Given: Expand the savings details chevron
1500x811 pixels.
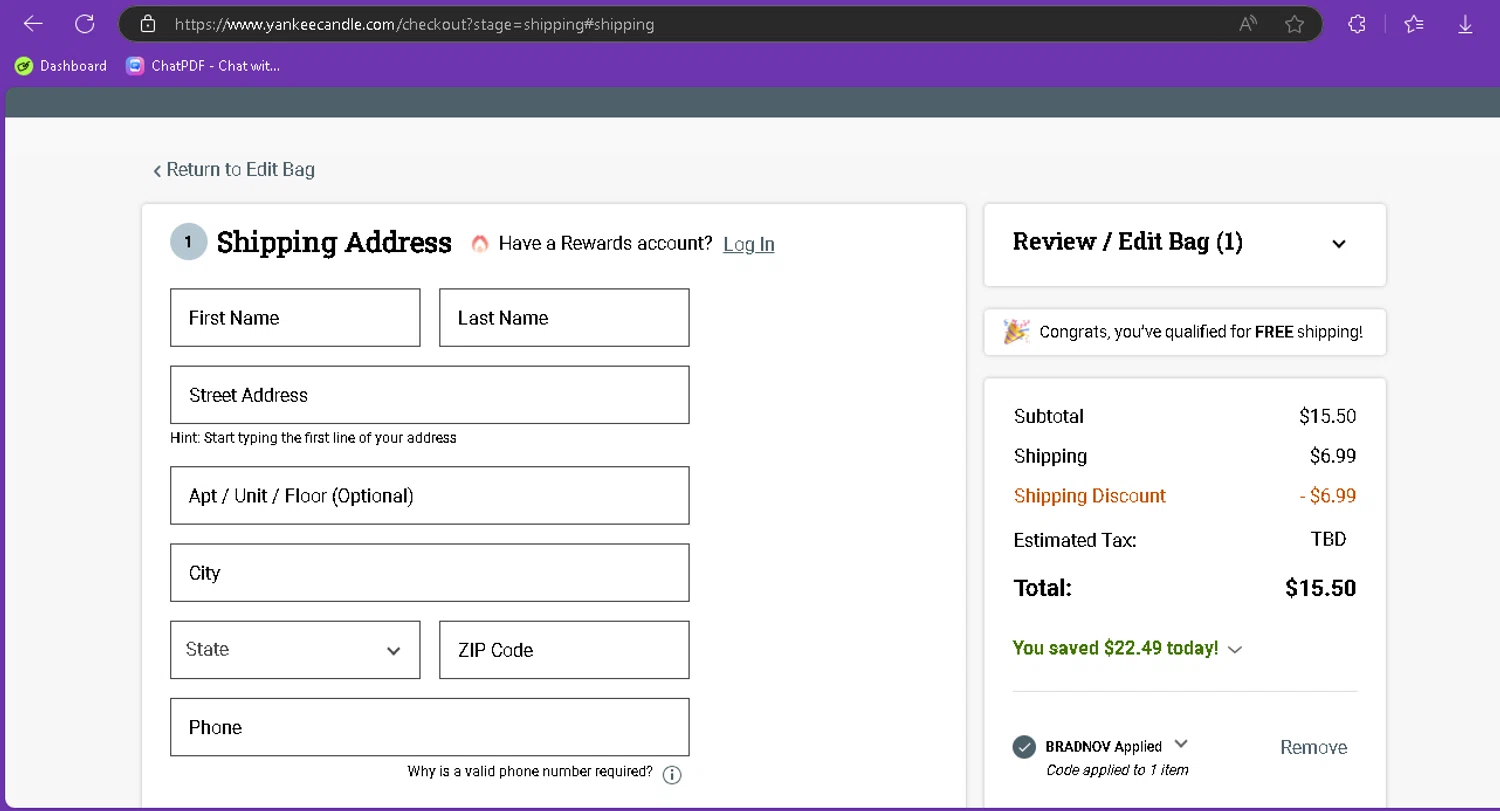Looking at the screenshot, I should 1235,649.
